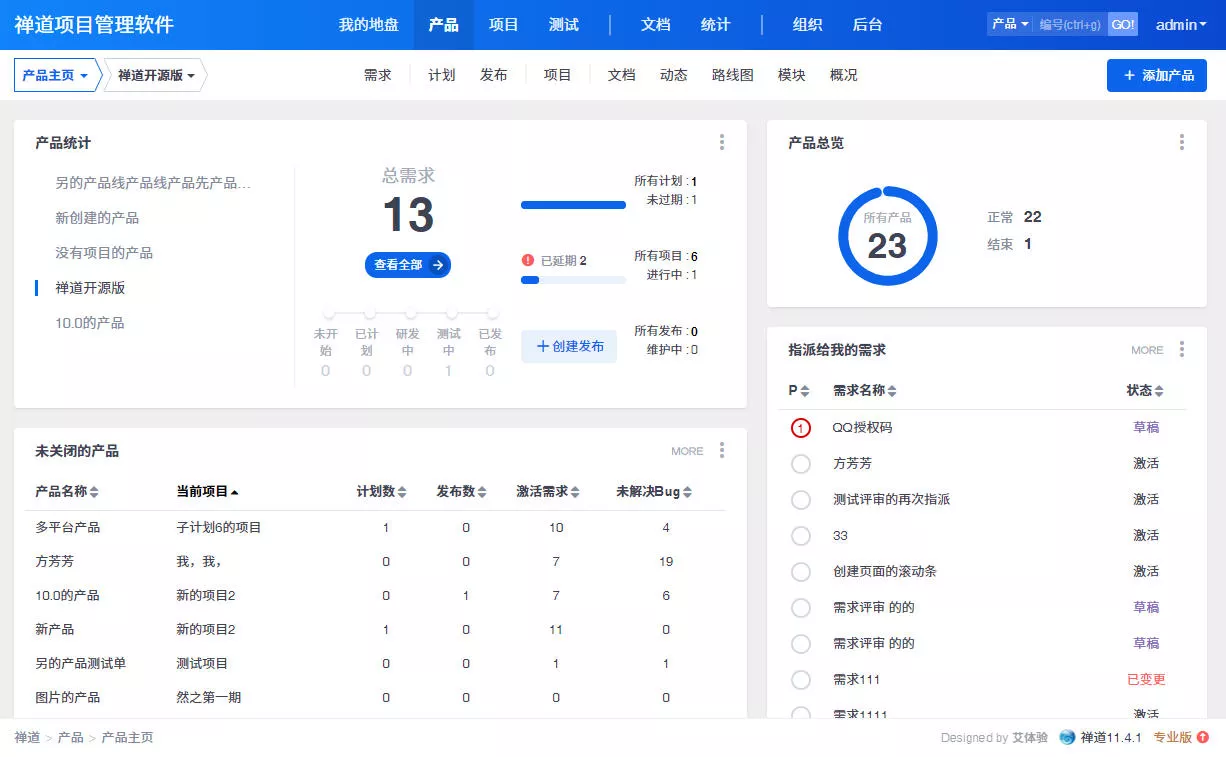Select 新创建的产品 in product list

[97, 218]
